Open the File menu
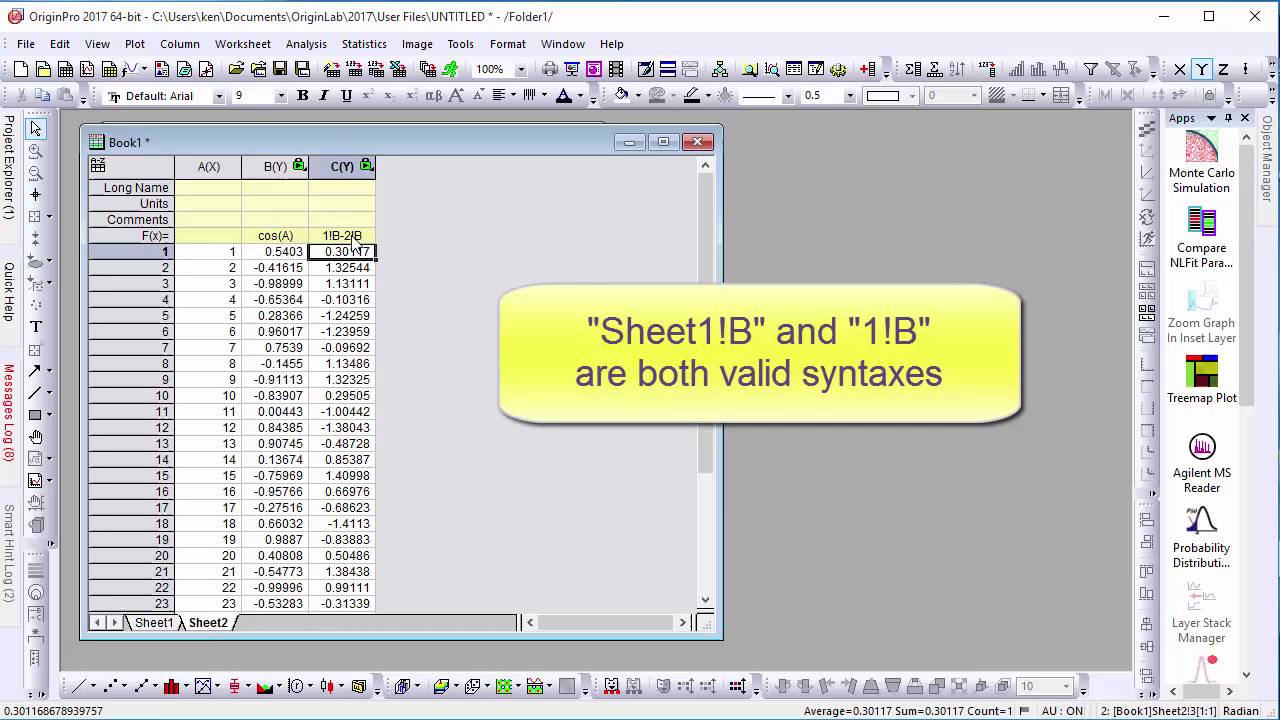Image resolution: width=1280 pixels, height=720 pixels. coord(26,44)
